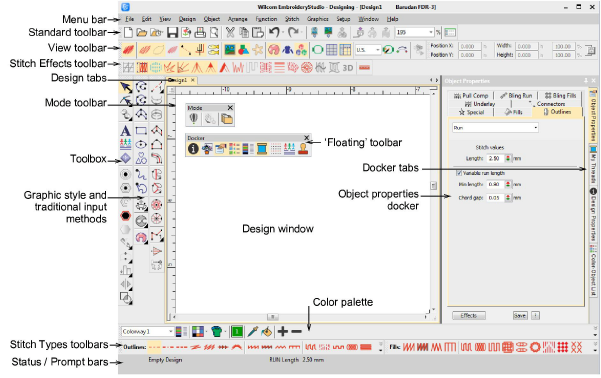This screenshot has height=378, width=601.
Task: Close the Mode floating toolbar
Action: [230, 108]
